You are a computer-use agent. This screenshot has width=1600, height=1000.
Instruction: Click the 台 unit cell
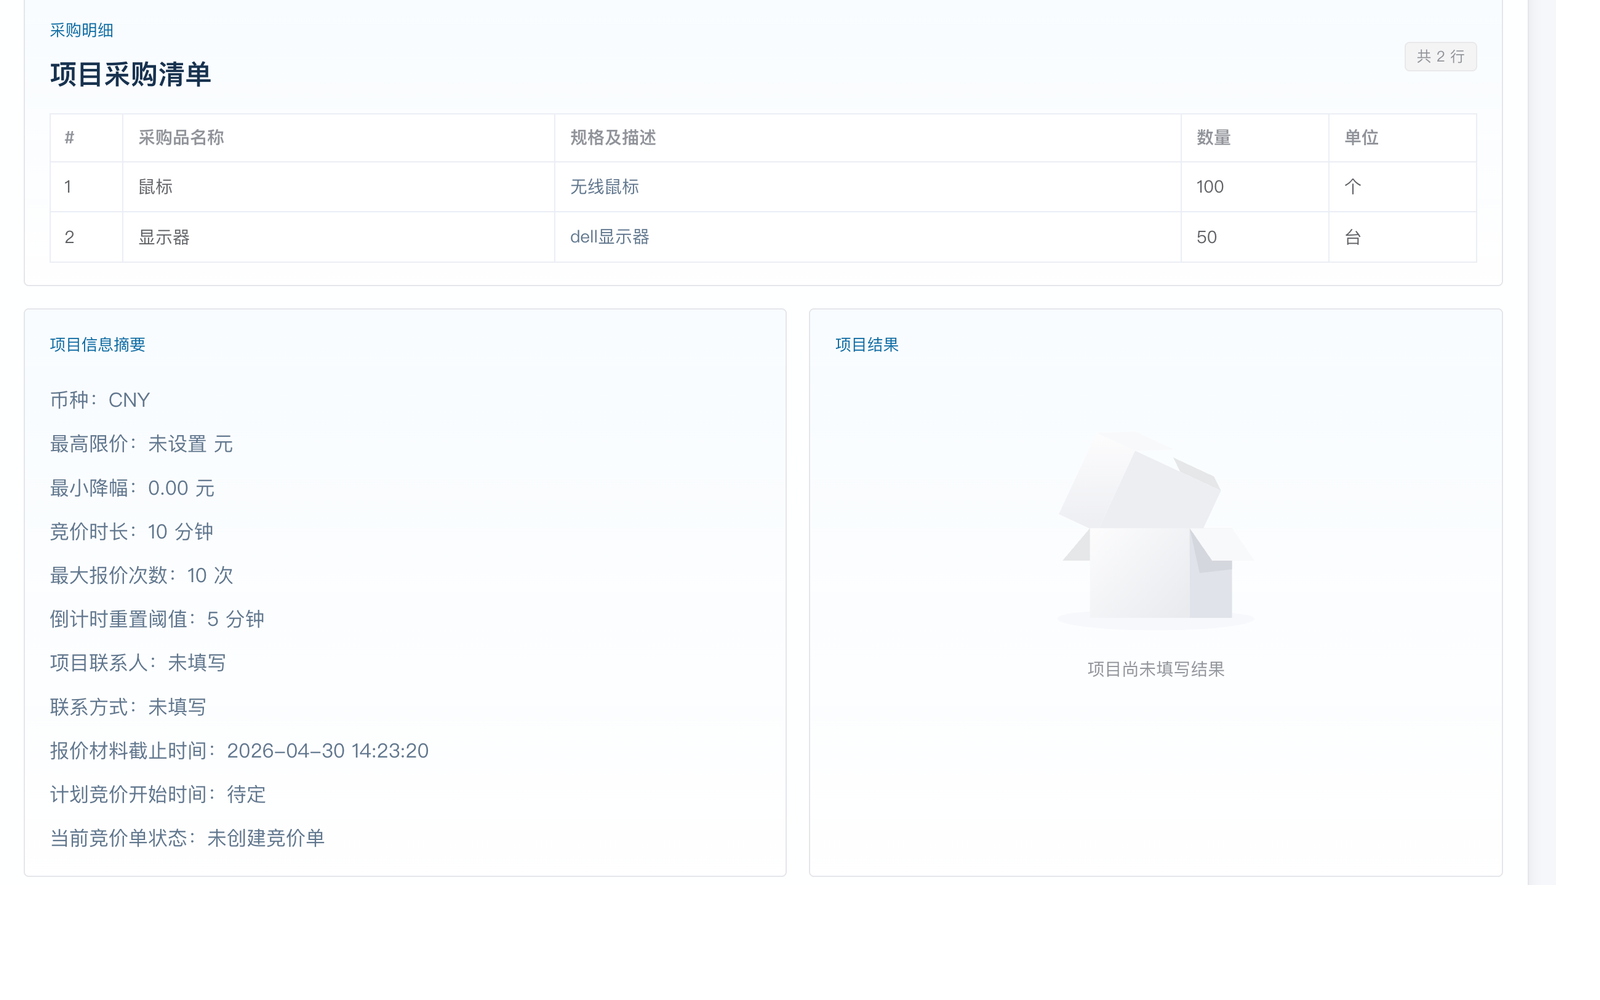tap(1352, 237)
